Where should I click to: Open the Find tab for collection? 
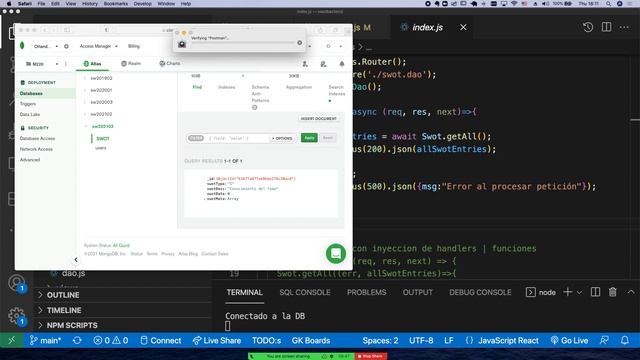(197, 87)
